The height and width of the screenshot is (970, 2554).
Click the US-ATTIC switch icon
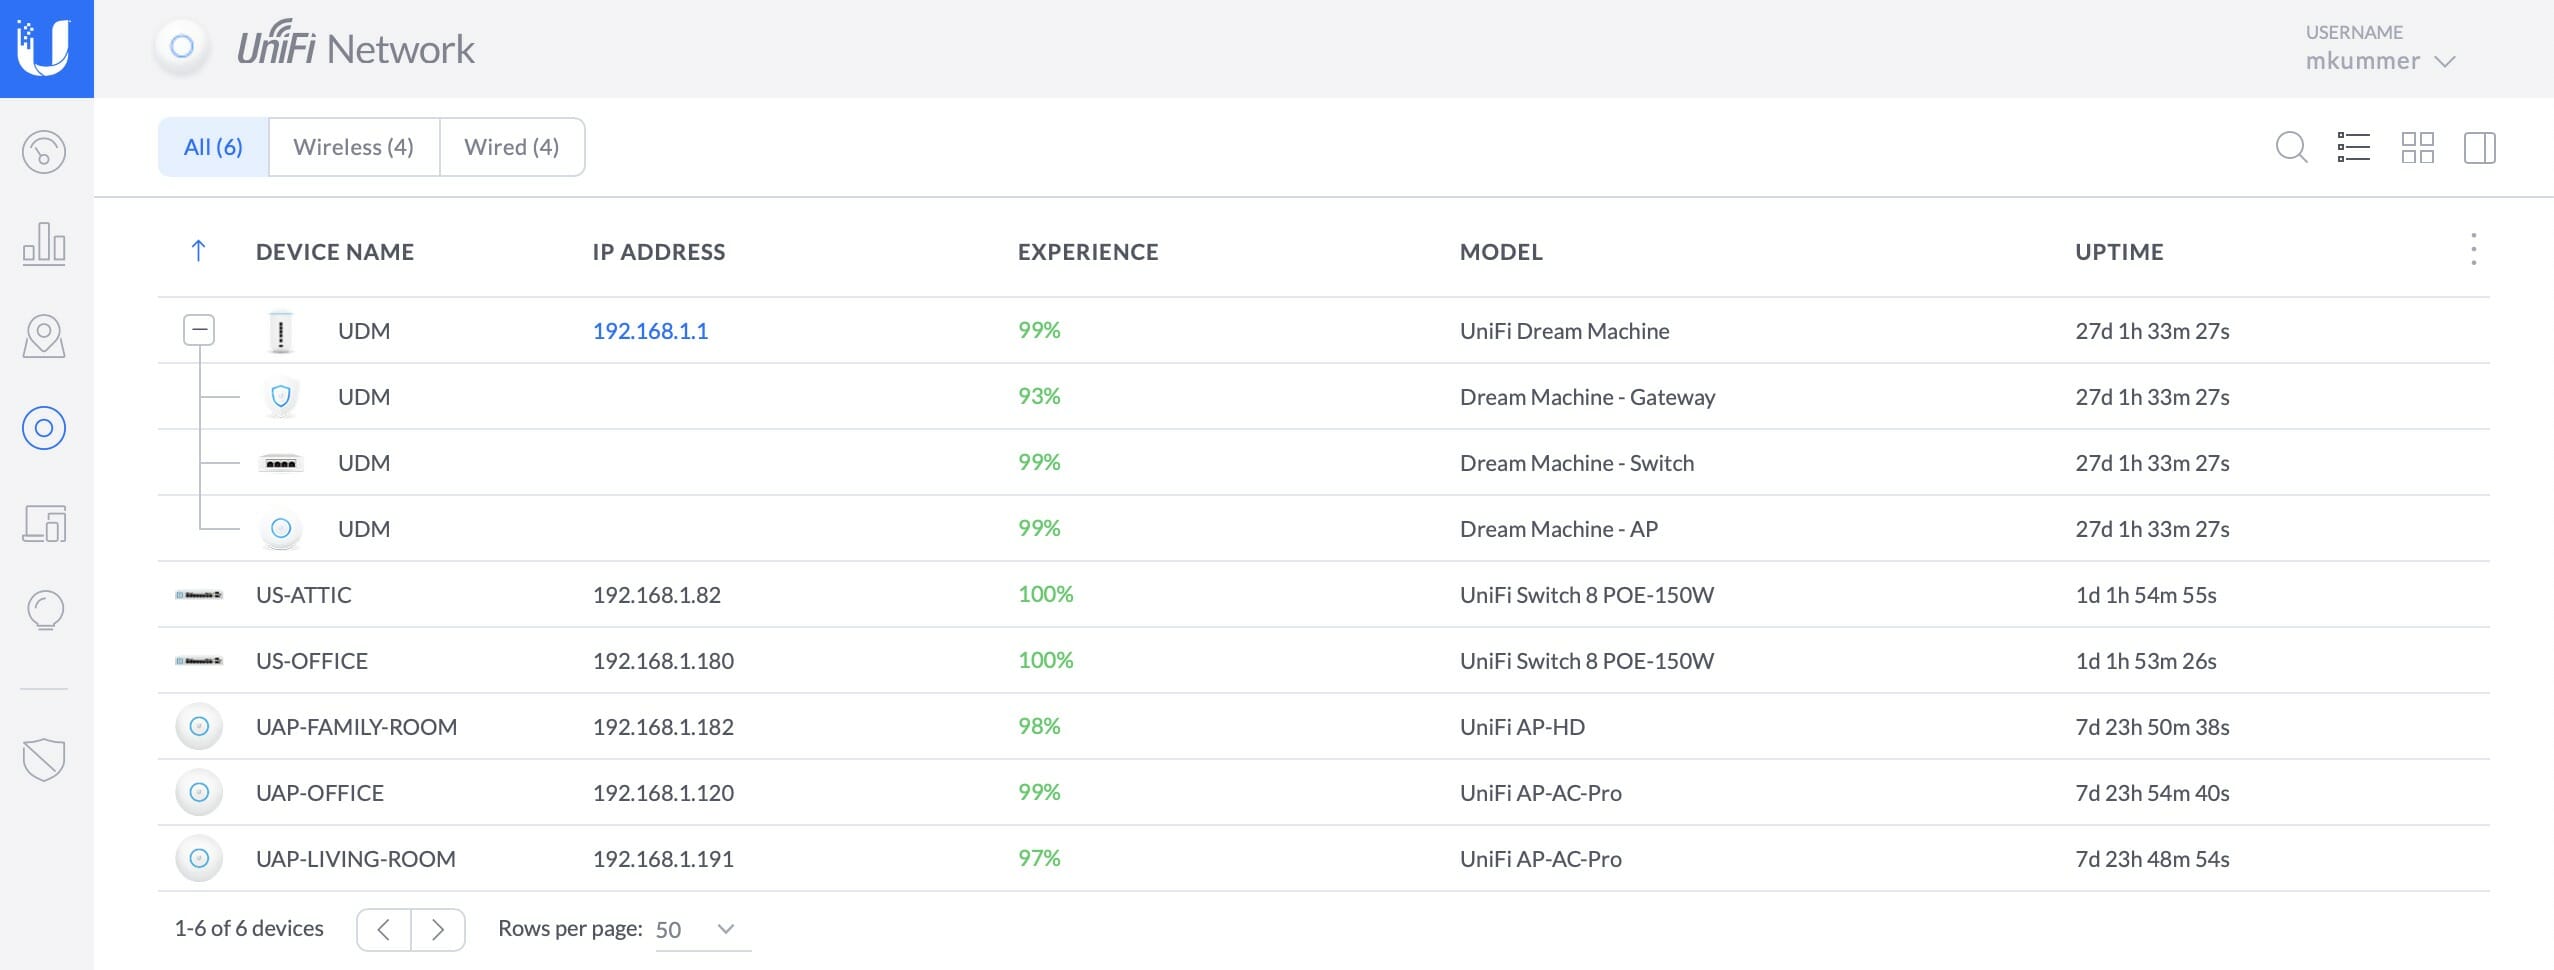pyautogui.click(x=199, y=595)
